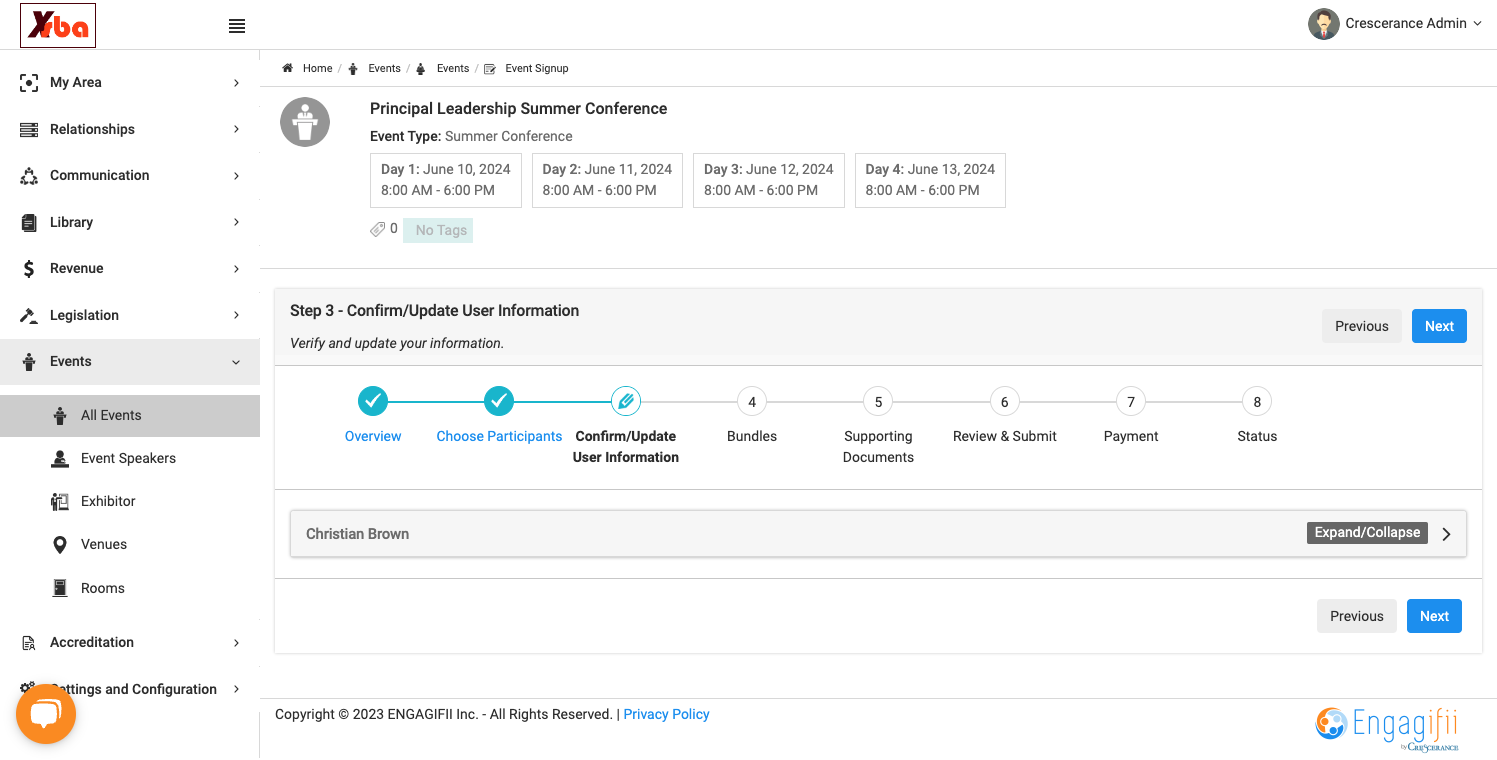The height and width of the screenshot is (760, 1497).
Task: Click the Venues map pin icon
Action: pos(60,544)
